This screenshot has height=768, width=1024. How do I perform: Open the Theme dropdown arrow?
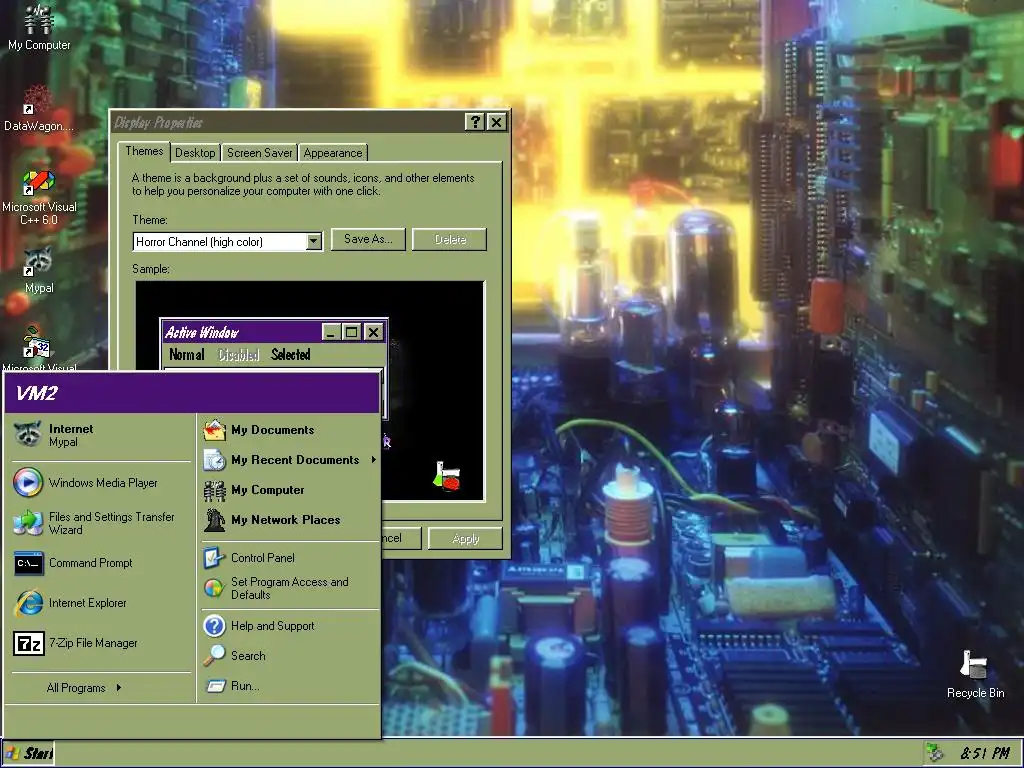coord(313,242)
